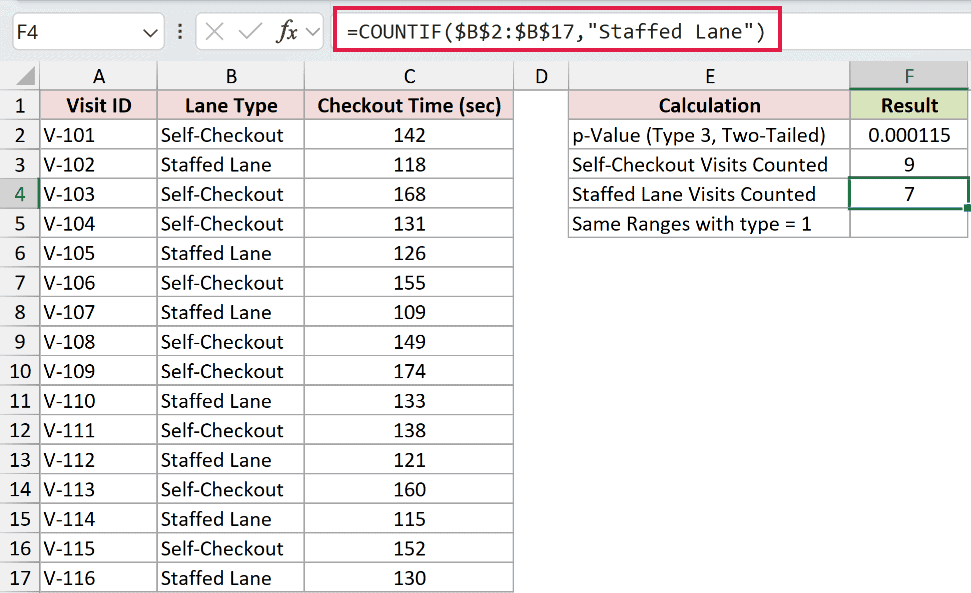Click the COUNTIF formula in formula bar
The image size is (971, 593).
click(556, 31)
